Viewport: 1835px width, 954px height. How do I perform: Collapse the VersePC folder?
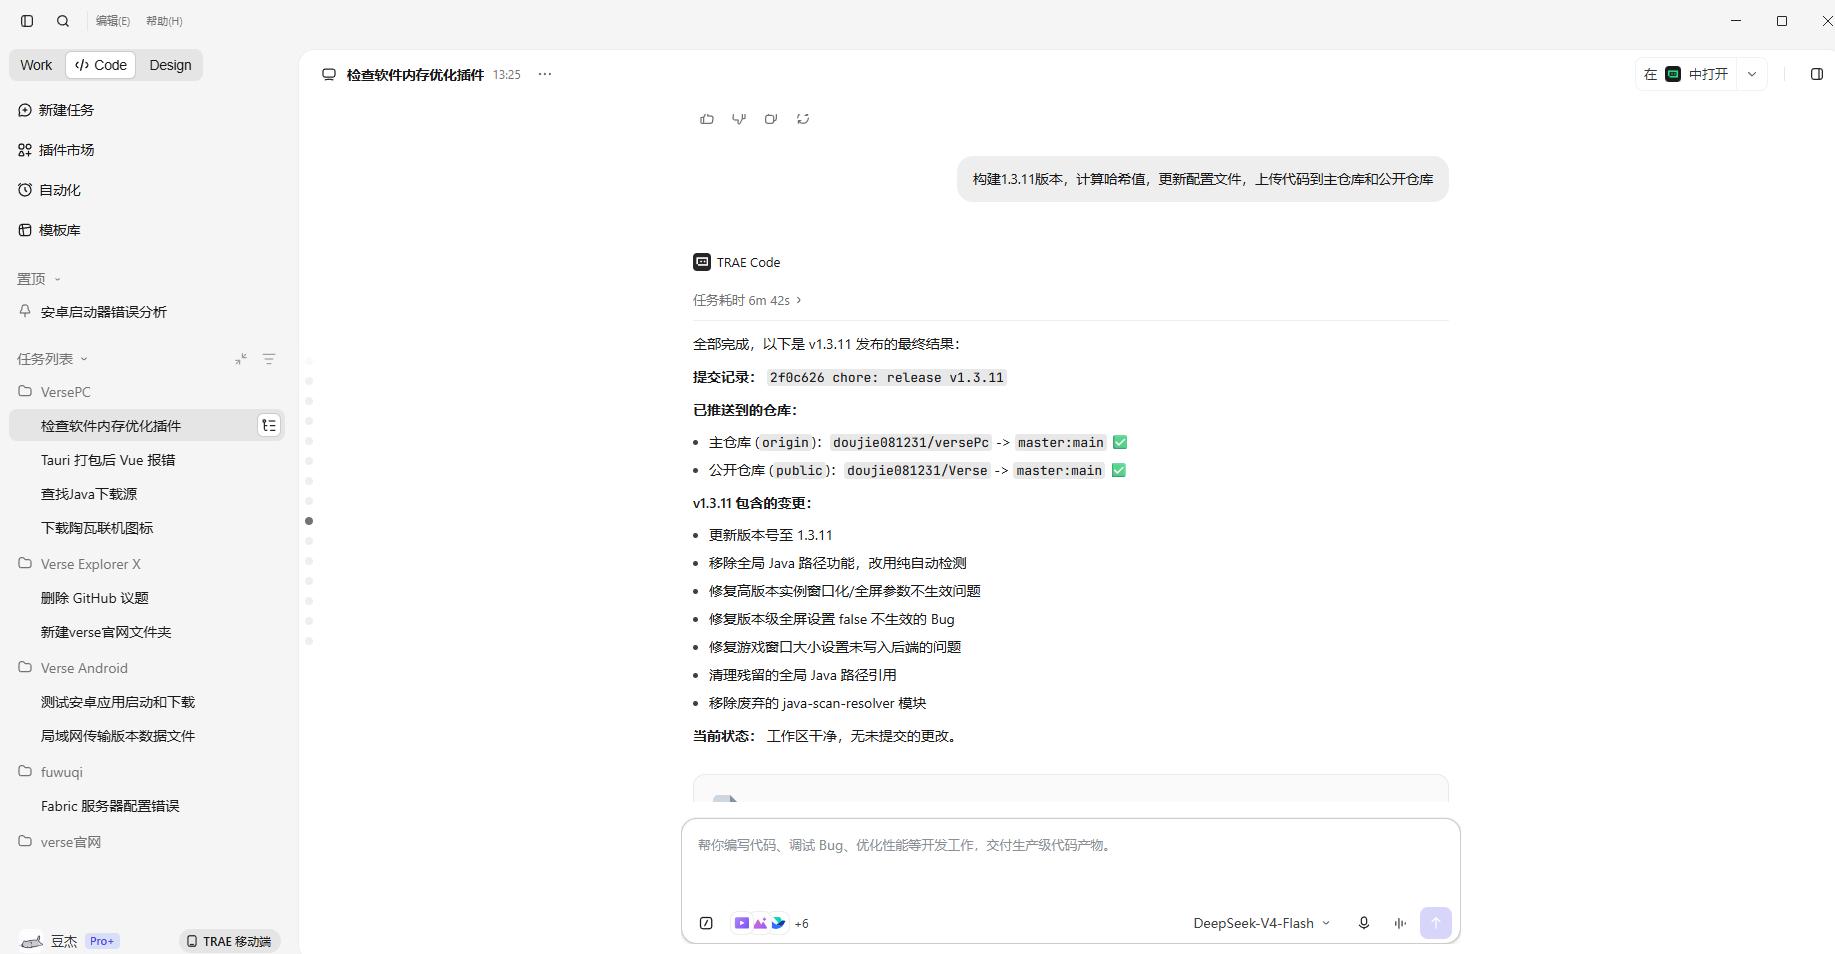[x=66, y=392]
